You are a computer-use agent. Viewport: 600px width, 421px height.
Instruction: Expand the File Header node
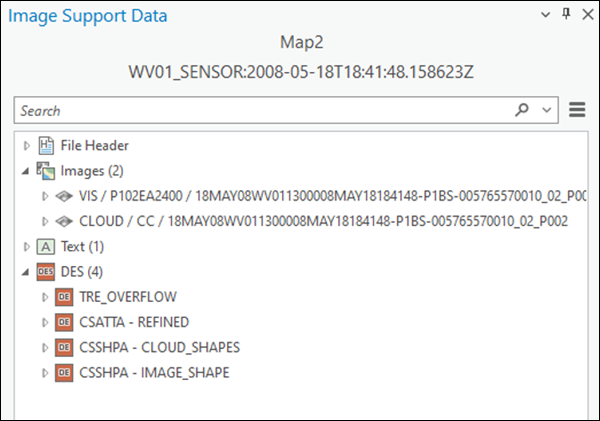tap(26, 146)
